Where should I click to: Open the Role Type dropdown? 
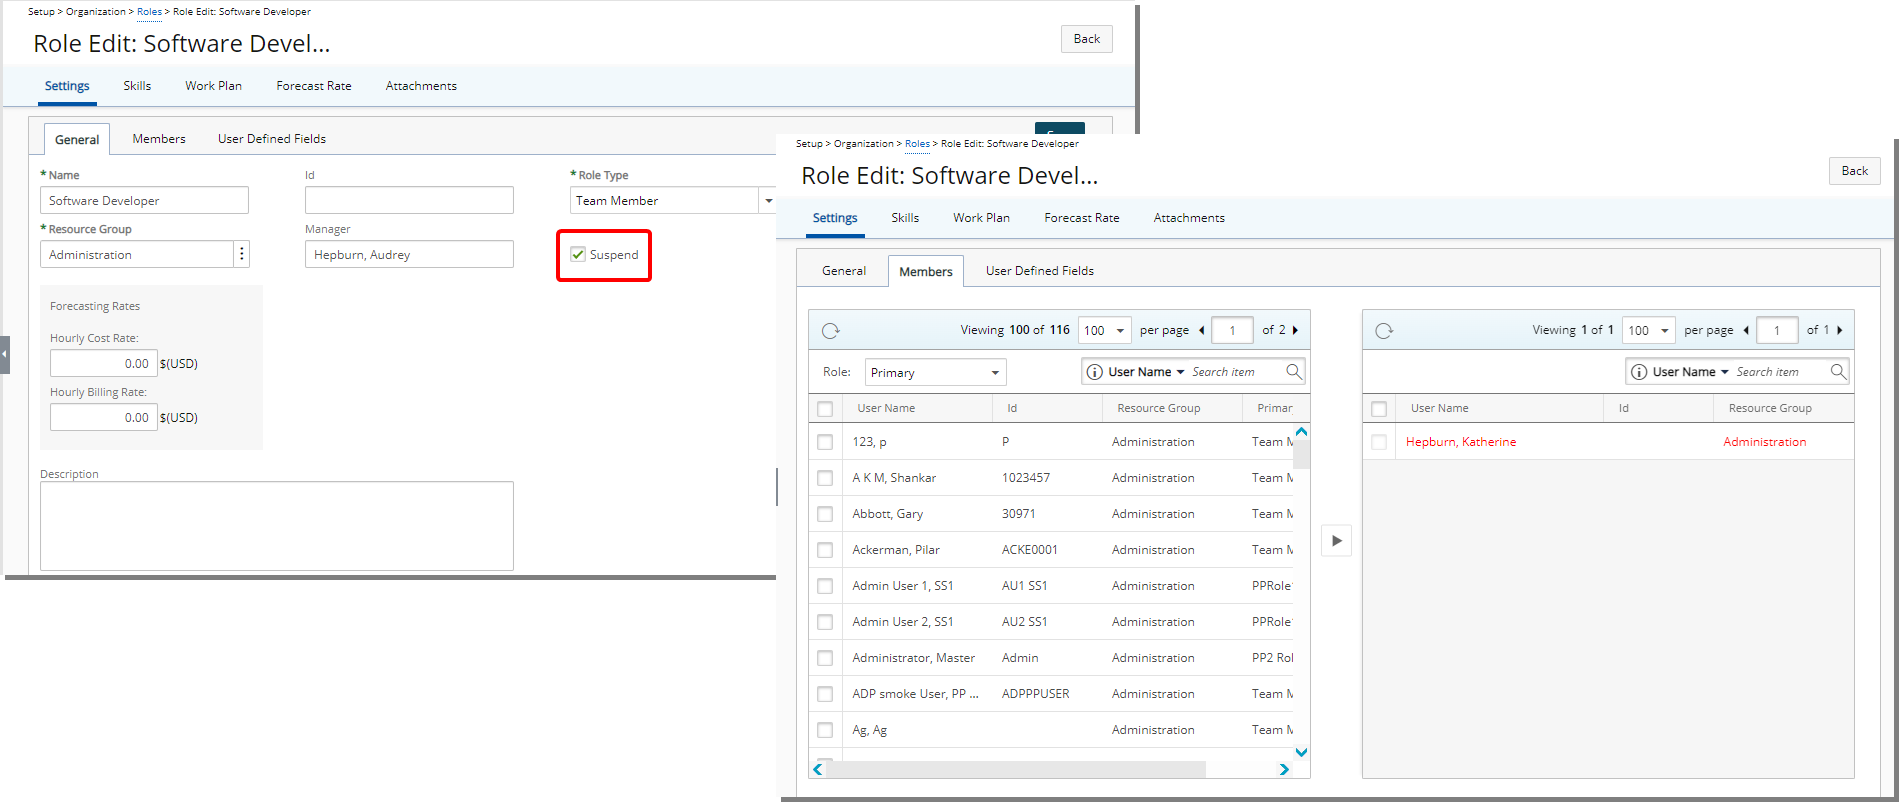768,201
